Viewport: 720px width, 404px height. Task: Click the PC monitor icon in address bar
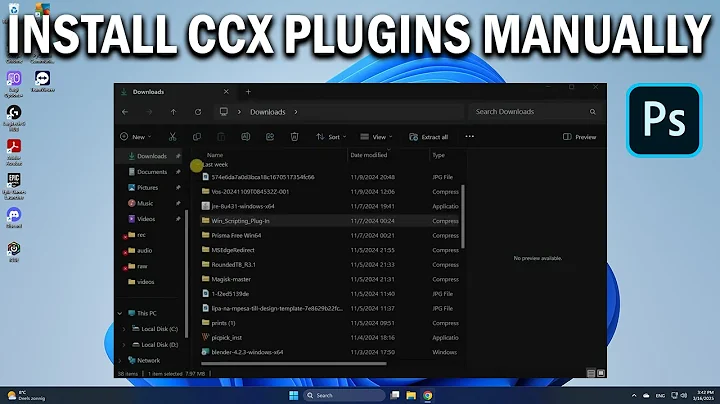click(x=224, y=112)
